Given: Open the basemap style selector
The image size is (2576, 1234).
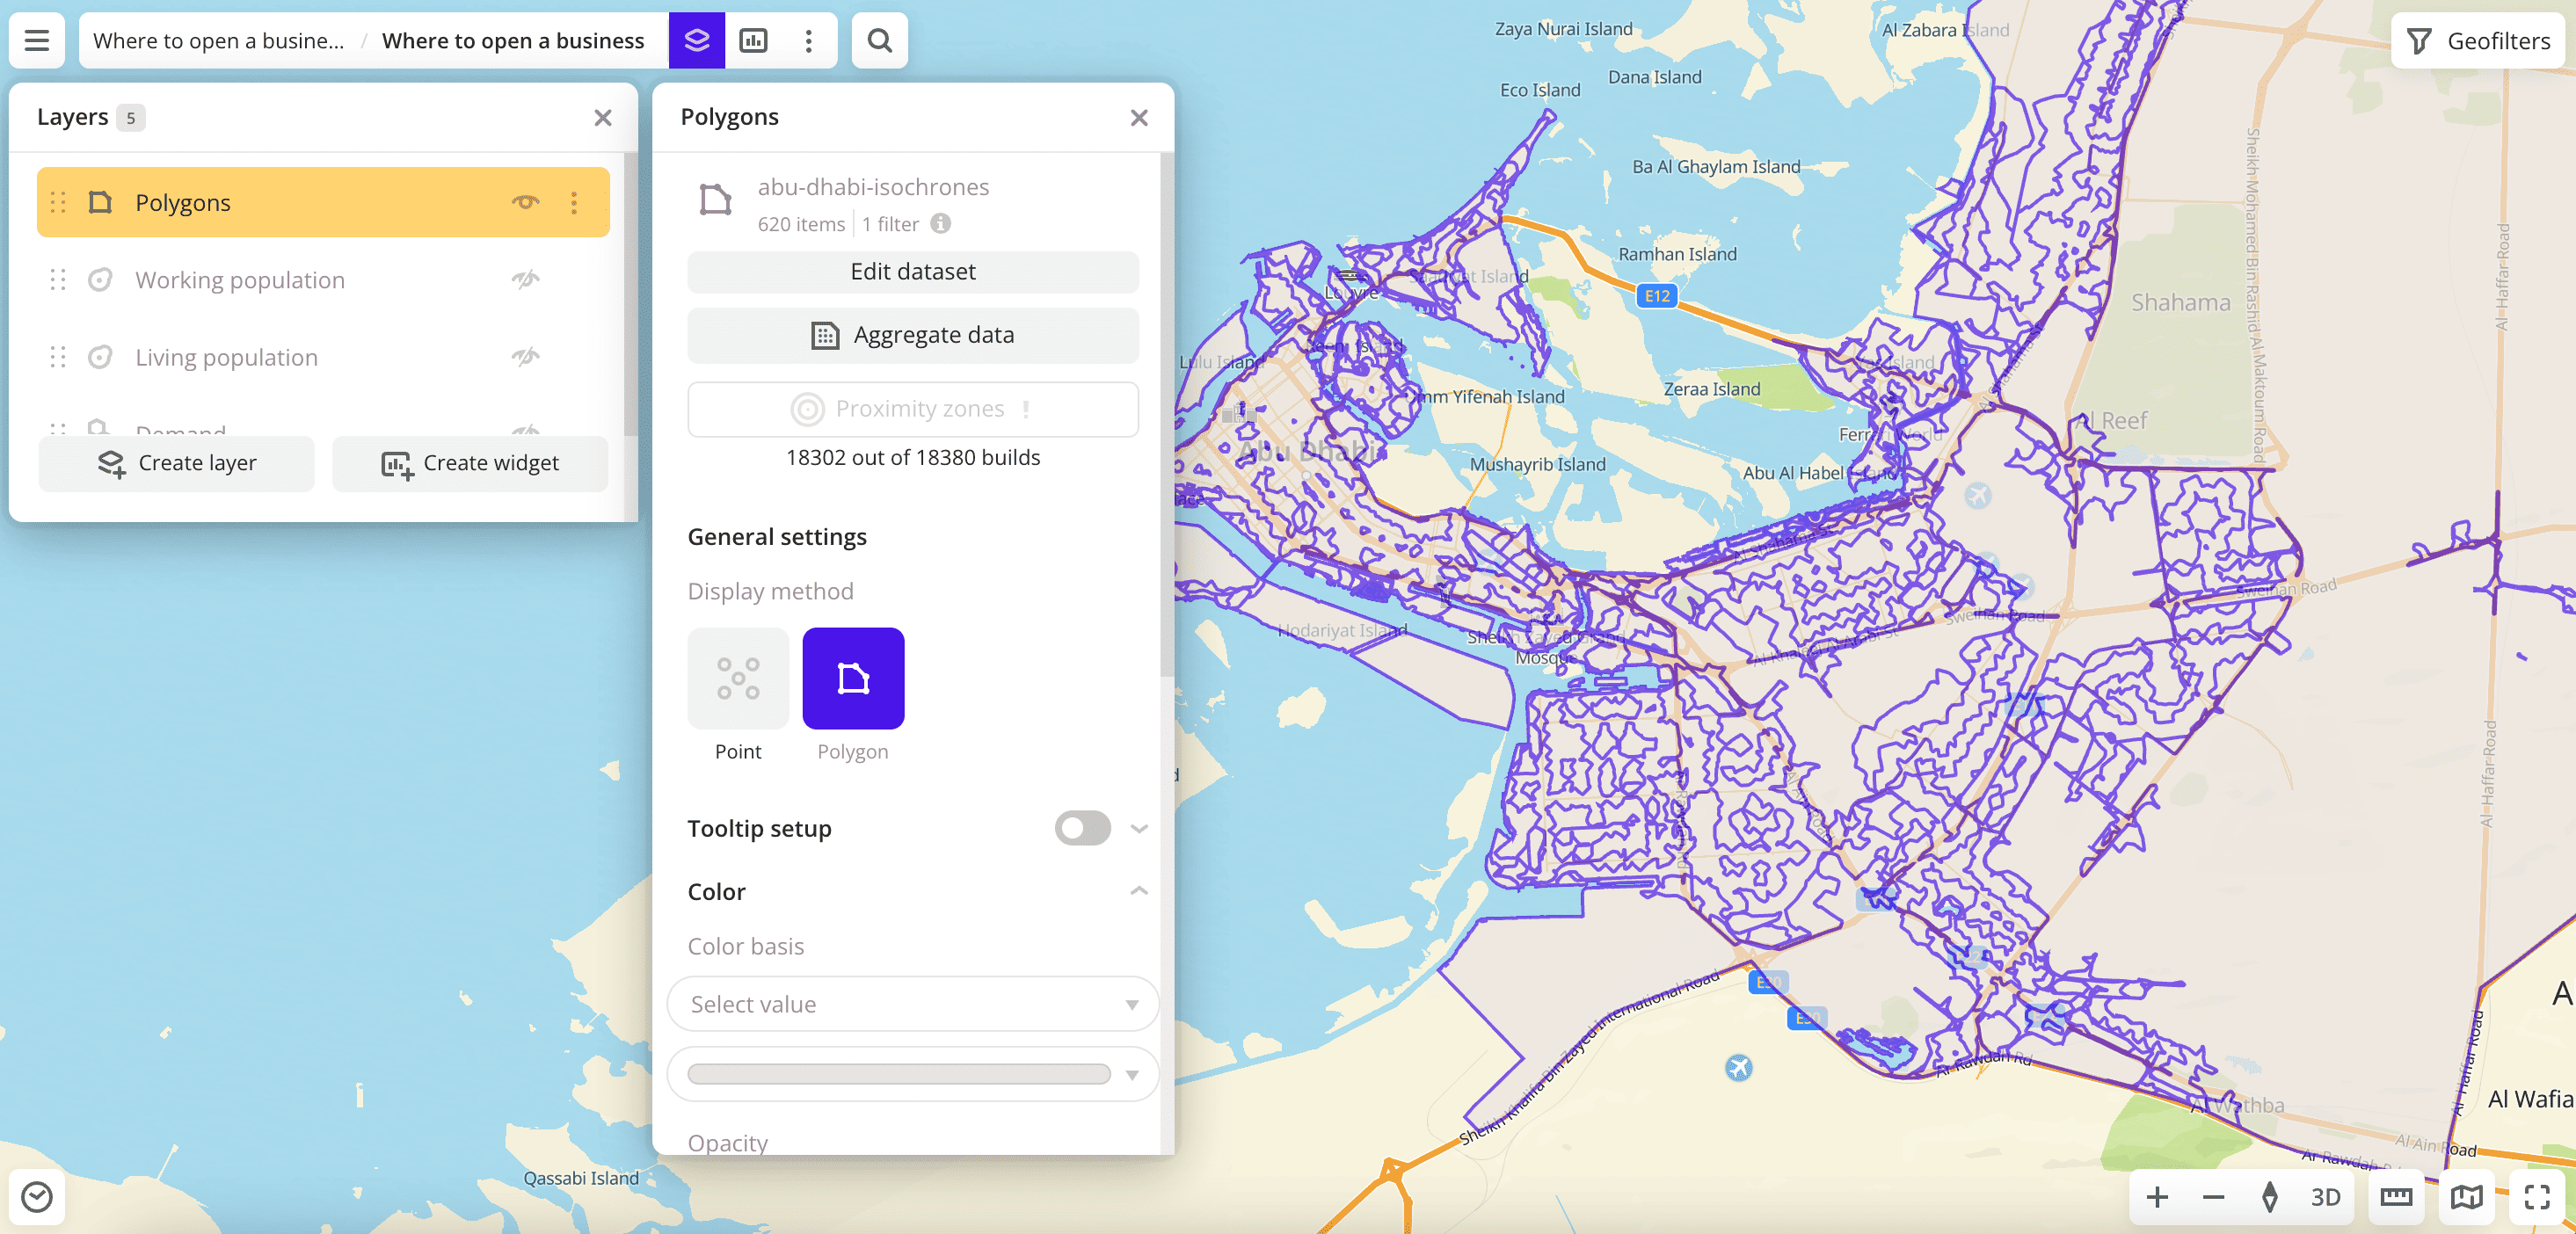Looking at the screenshot, I should coord(2466,1196).
